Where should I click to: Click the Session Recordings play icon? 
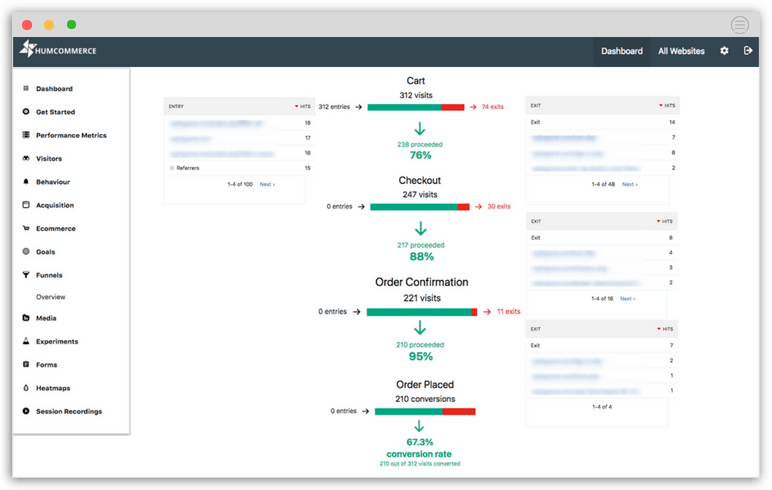(25, 411)
